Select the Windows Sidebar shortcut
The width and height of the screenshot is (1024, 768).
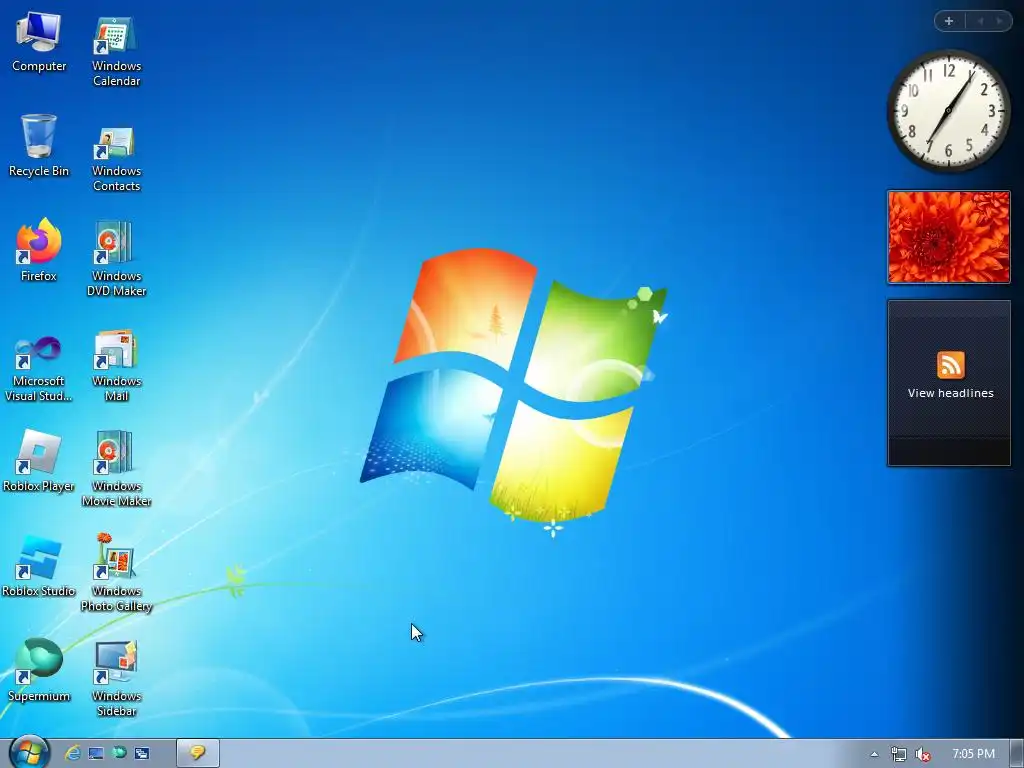coord(116,679)
